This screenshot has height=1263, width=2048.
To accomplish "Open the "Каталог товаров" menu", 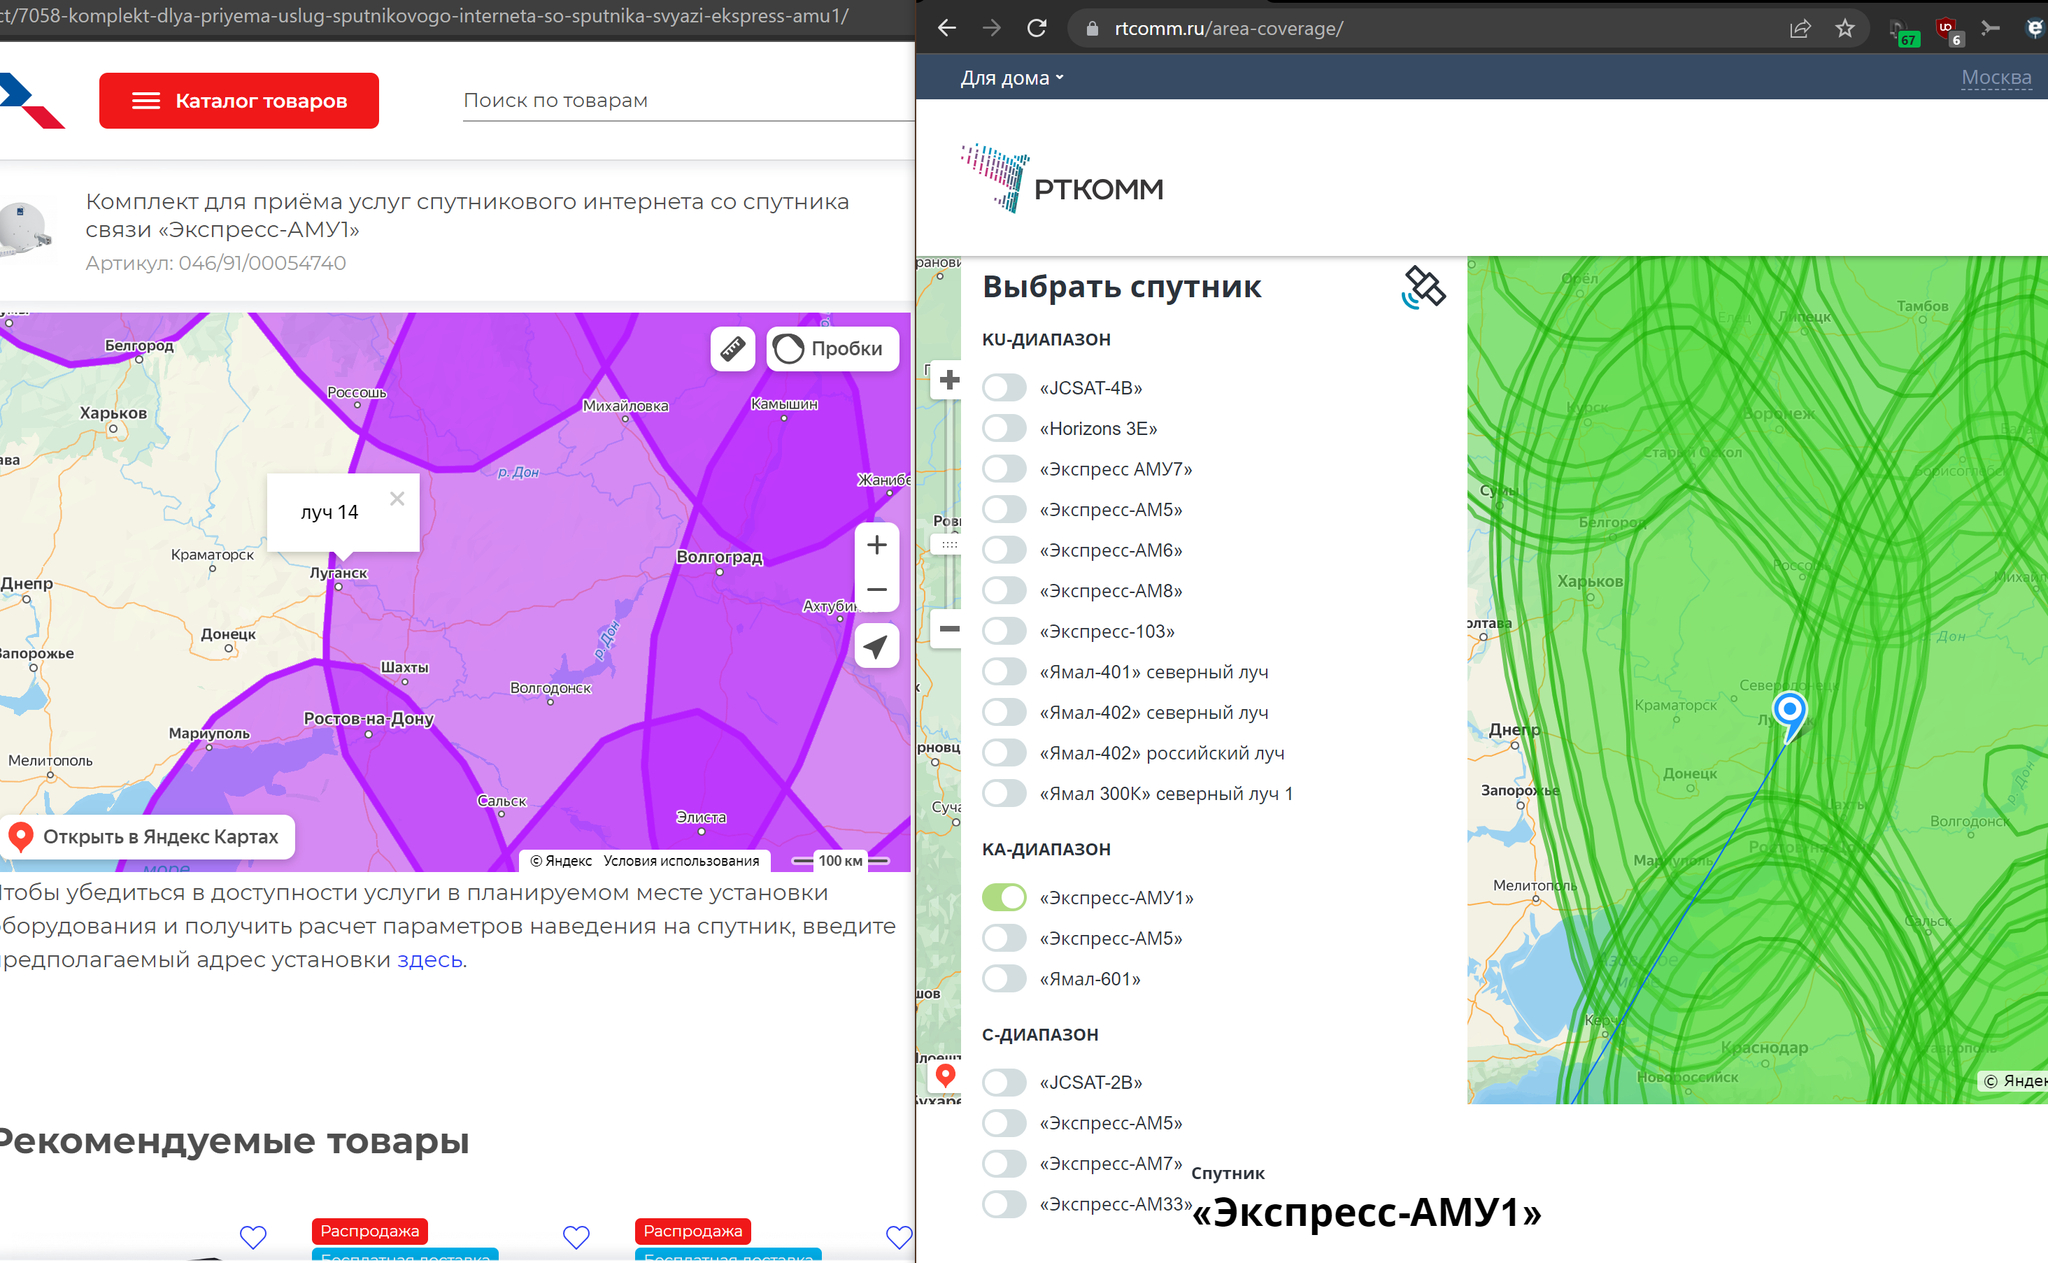I will click(239, 100).
